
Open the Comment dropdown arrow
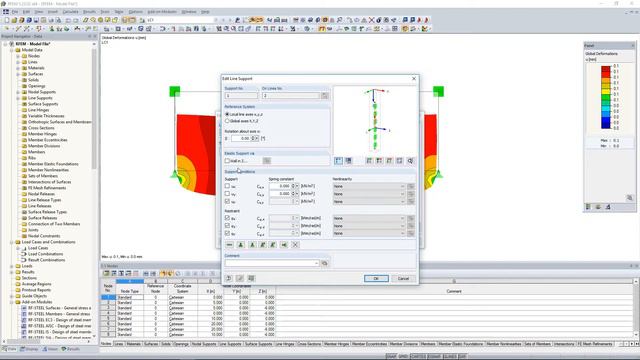(317, 263)
